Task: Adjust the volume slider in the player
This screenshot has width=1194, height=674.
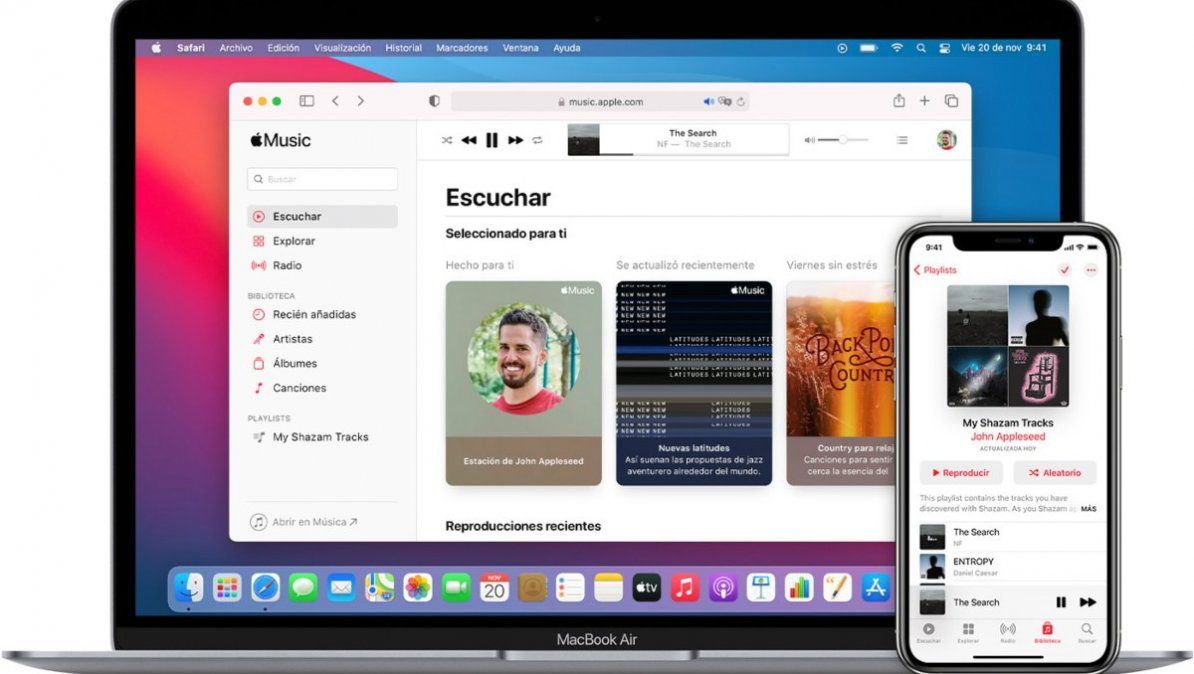Action: tap(843, 140)
